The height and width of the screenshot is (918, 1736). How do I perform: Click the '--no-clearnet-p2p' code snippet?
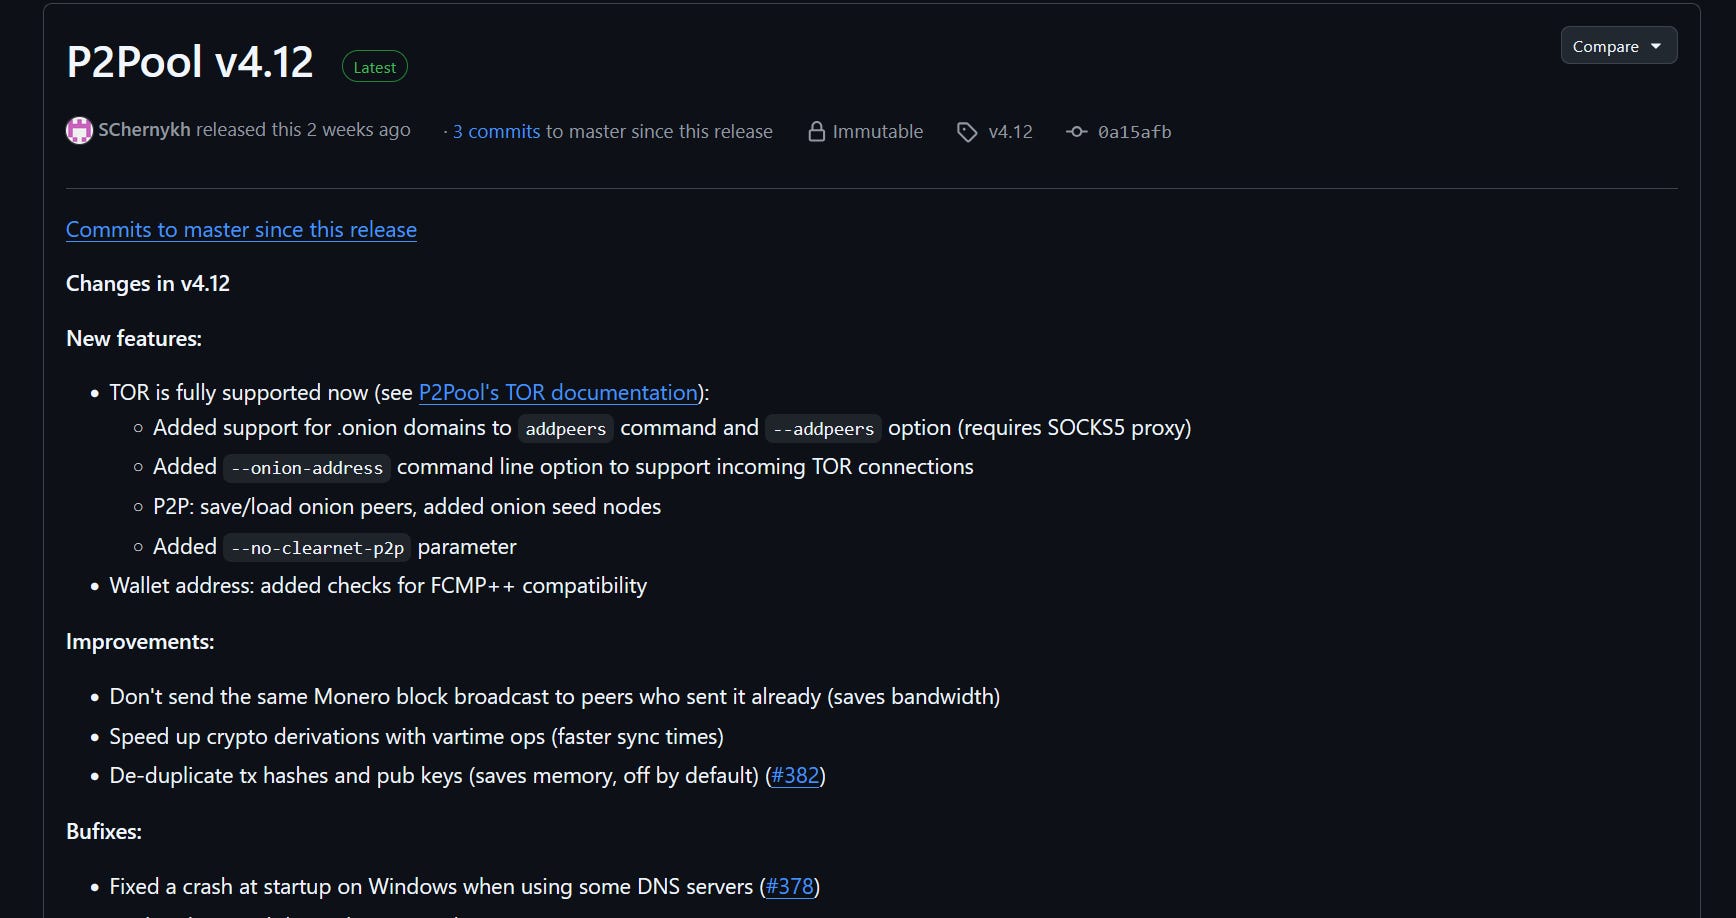tap(317, 547)
